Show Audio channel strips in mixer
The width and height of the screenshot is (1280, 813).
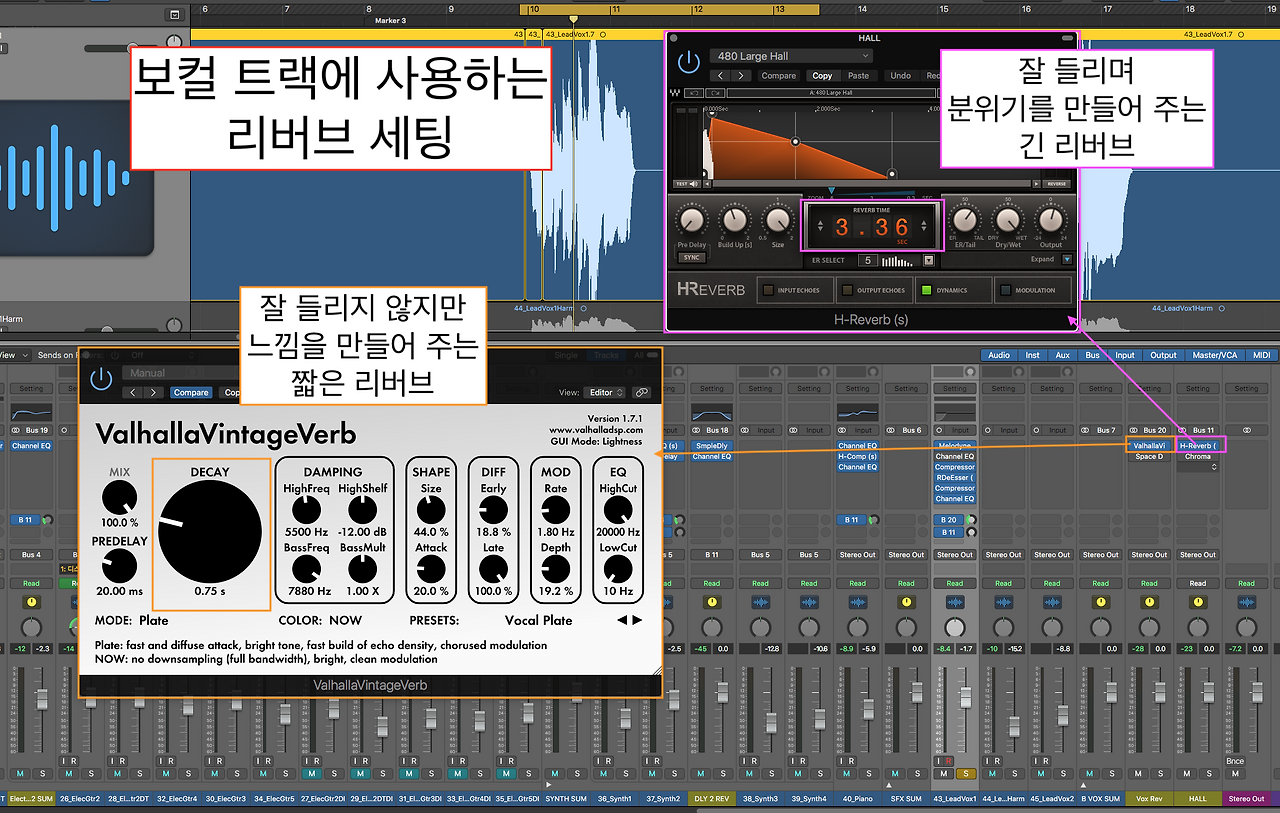pyautogui.click(x=999, y=355)
